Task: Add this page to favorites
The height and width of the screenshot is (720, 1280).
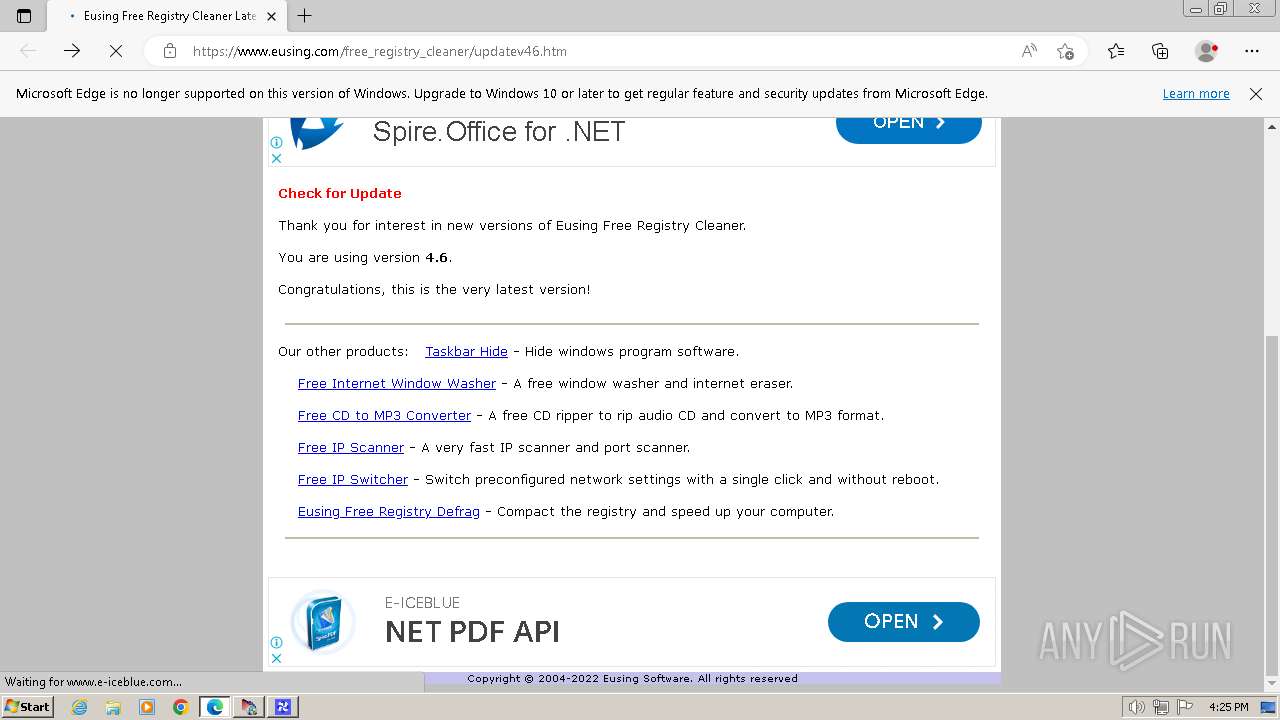Action: 1065,51
